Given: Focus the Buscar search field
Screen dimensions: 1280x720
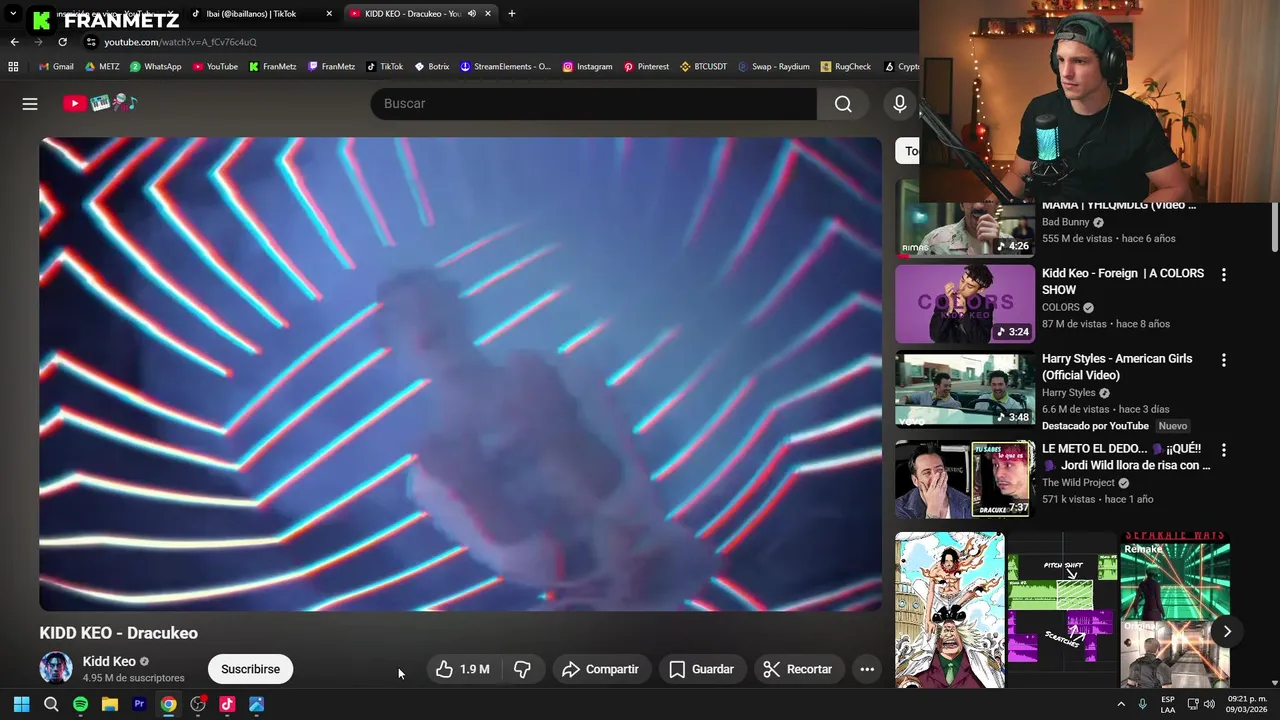Looking at the screenshot, I should (x=594, y=104).
